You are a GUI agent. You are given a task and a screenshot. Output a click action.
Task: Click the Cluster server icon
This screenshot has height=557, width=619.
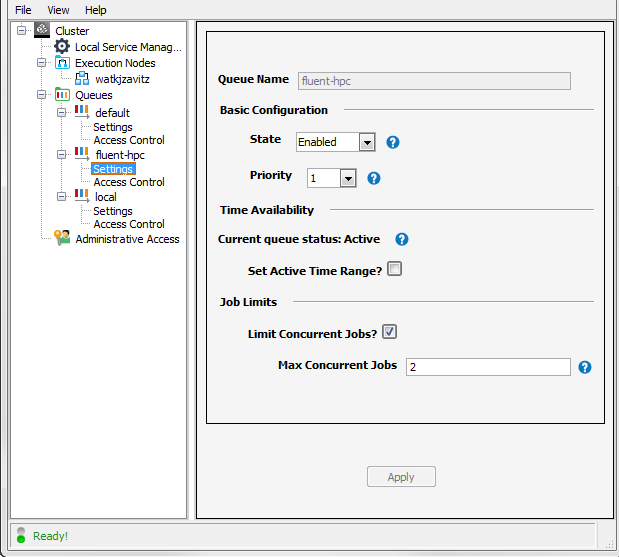[42, 31]
